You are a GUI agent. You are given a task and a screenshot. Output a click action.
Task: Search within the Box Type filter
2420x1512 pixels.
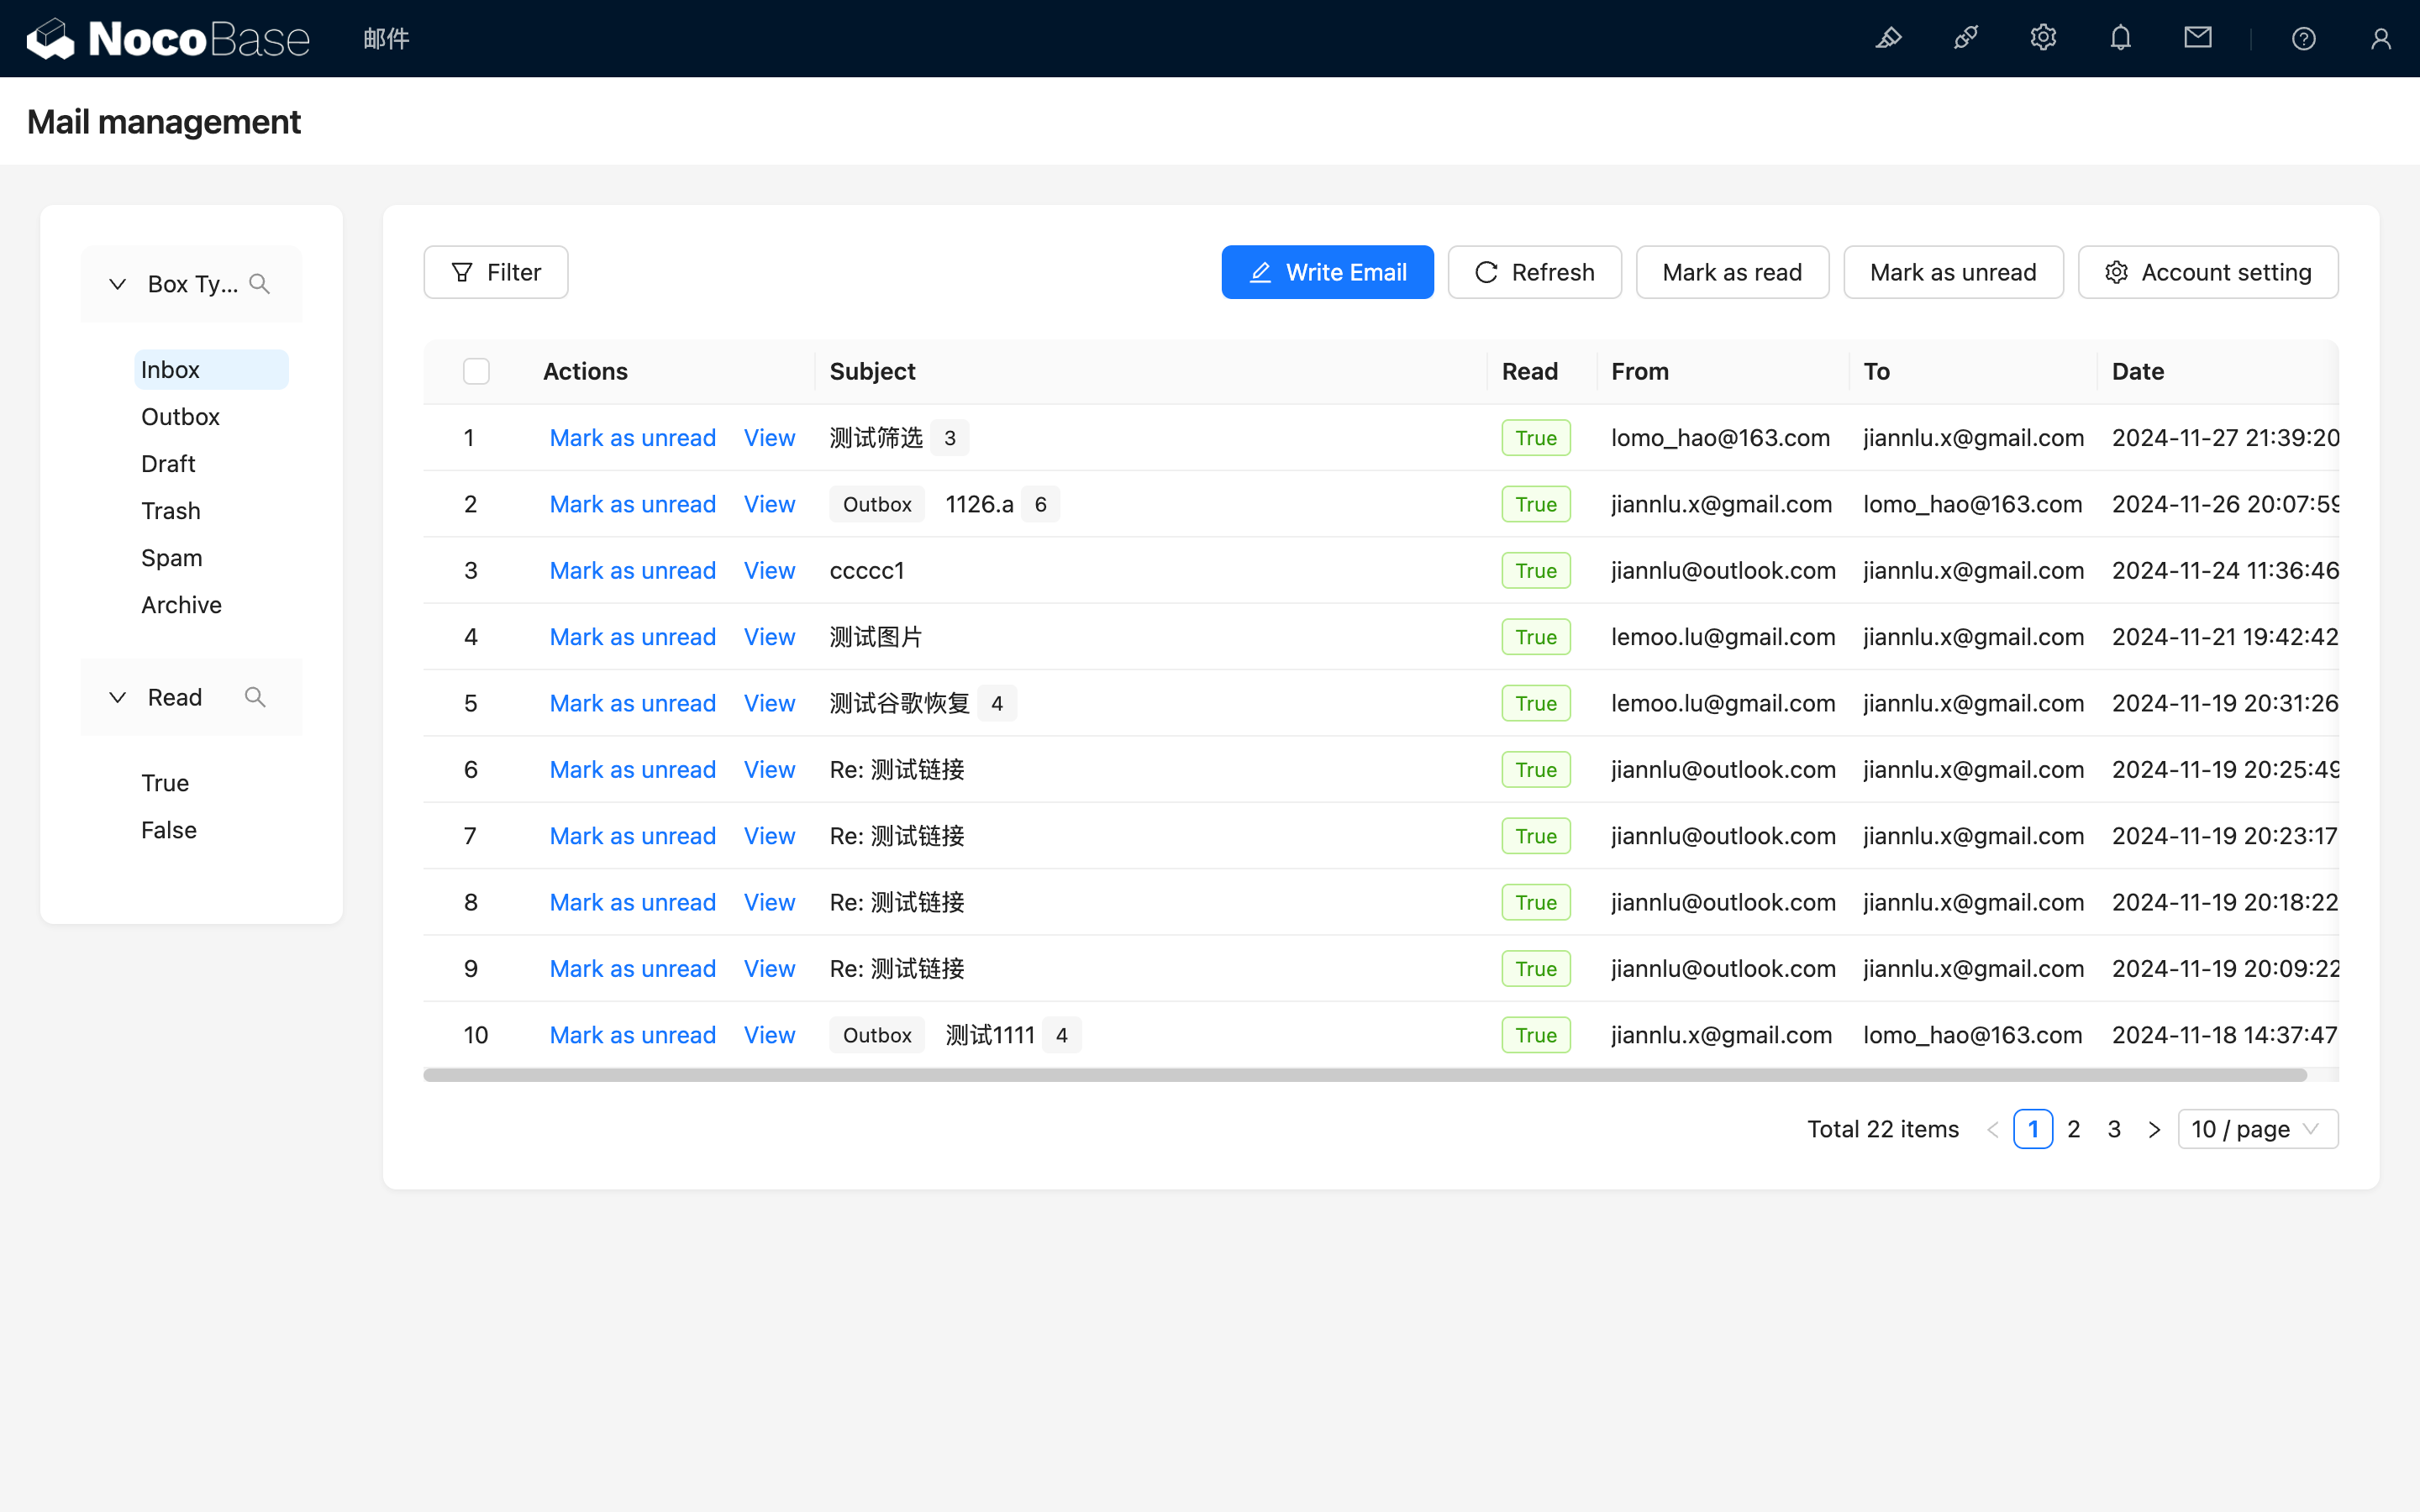(x=260, y=284)
